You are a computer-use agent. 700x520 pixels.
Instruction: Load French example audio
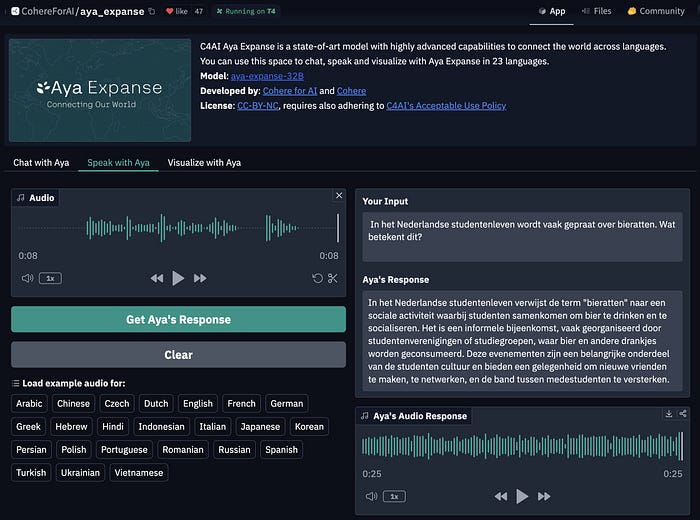[x=242, y=404]
